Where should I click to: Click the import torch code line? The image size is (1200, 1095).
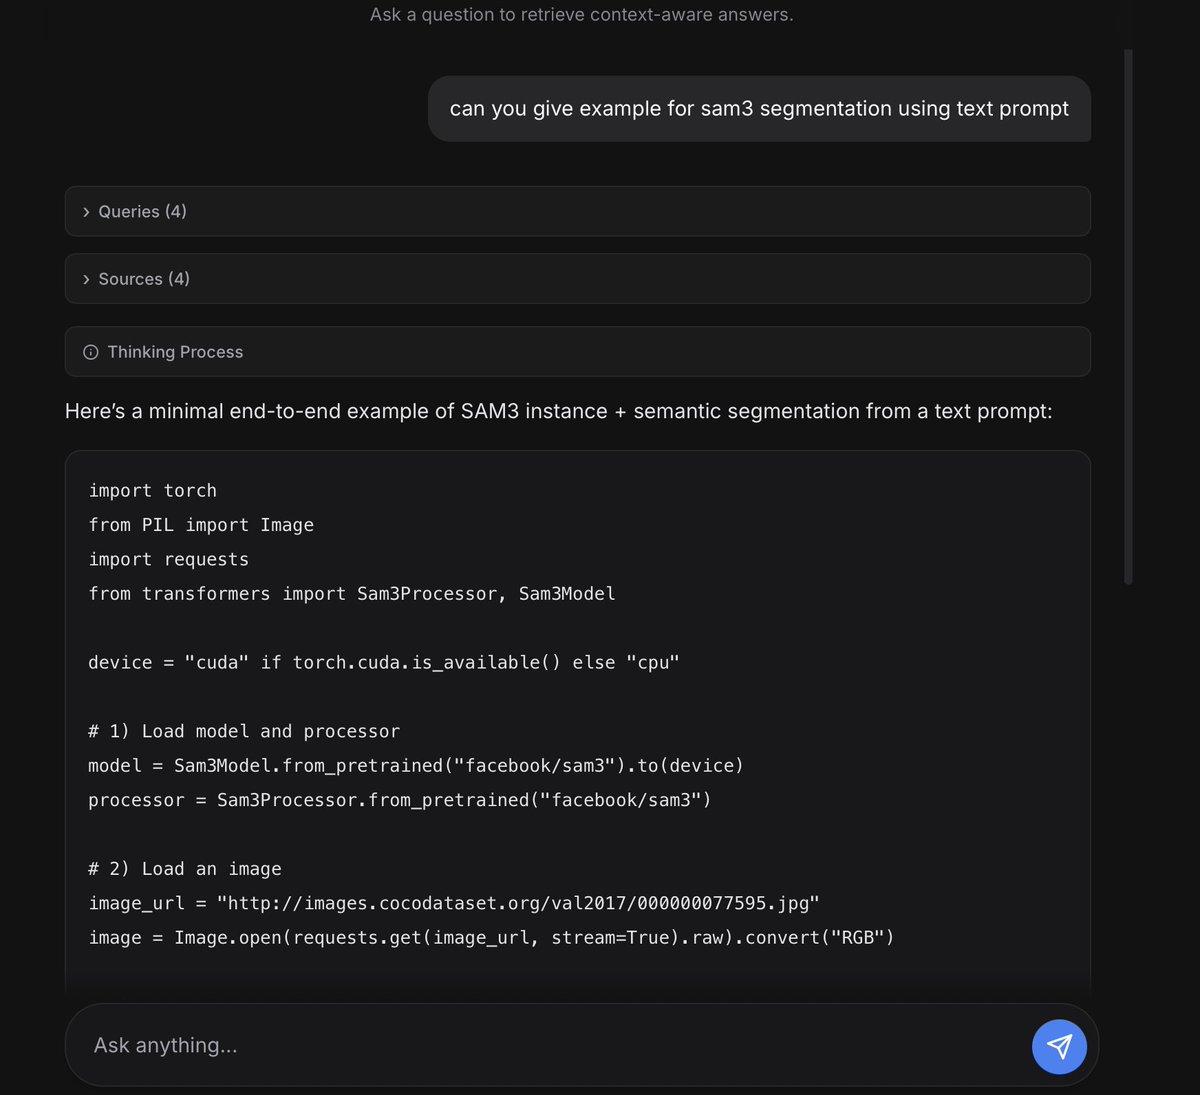click(x=152, y=490)
